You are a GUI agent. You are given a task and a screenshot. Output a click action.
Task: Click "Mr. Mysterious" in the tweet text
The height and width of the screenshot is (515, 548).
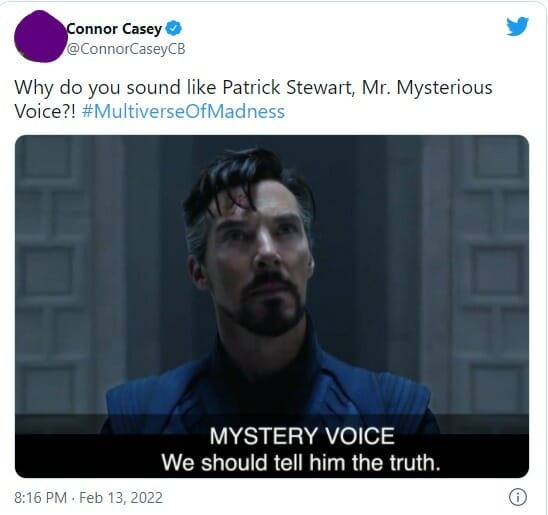(427, 87)
